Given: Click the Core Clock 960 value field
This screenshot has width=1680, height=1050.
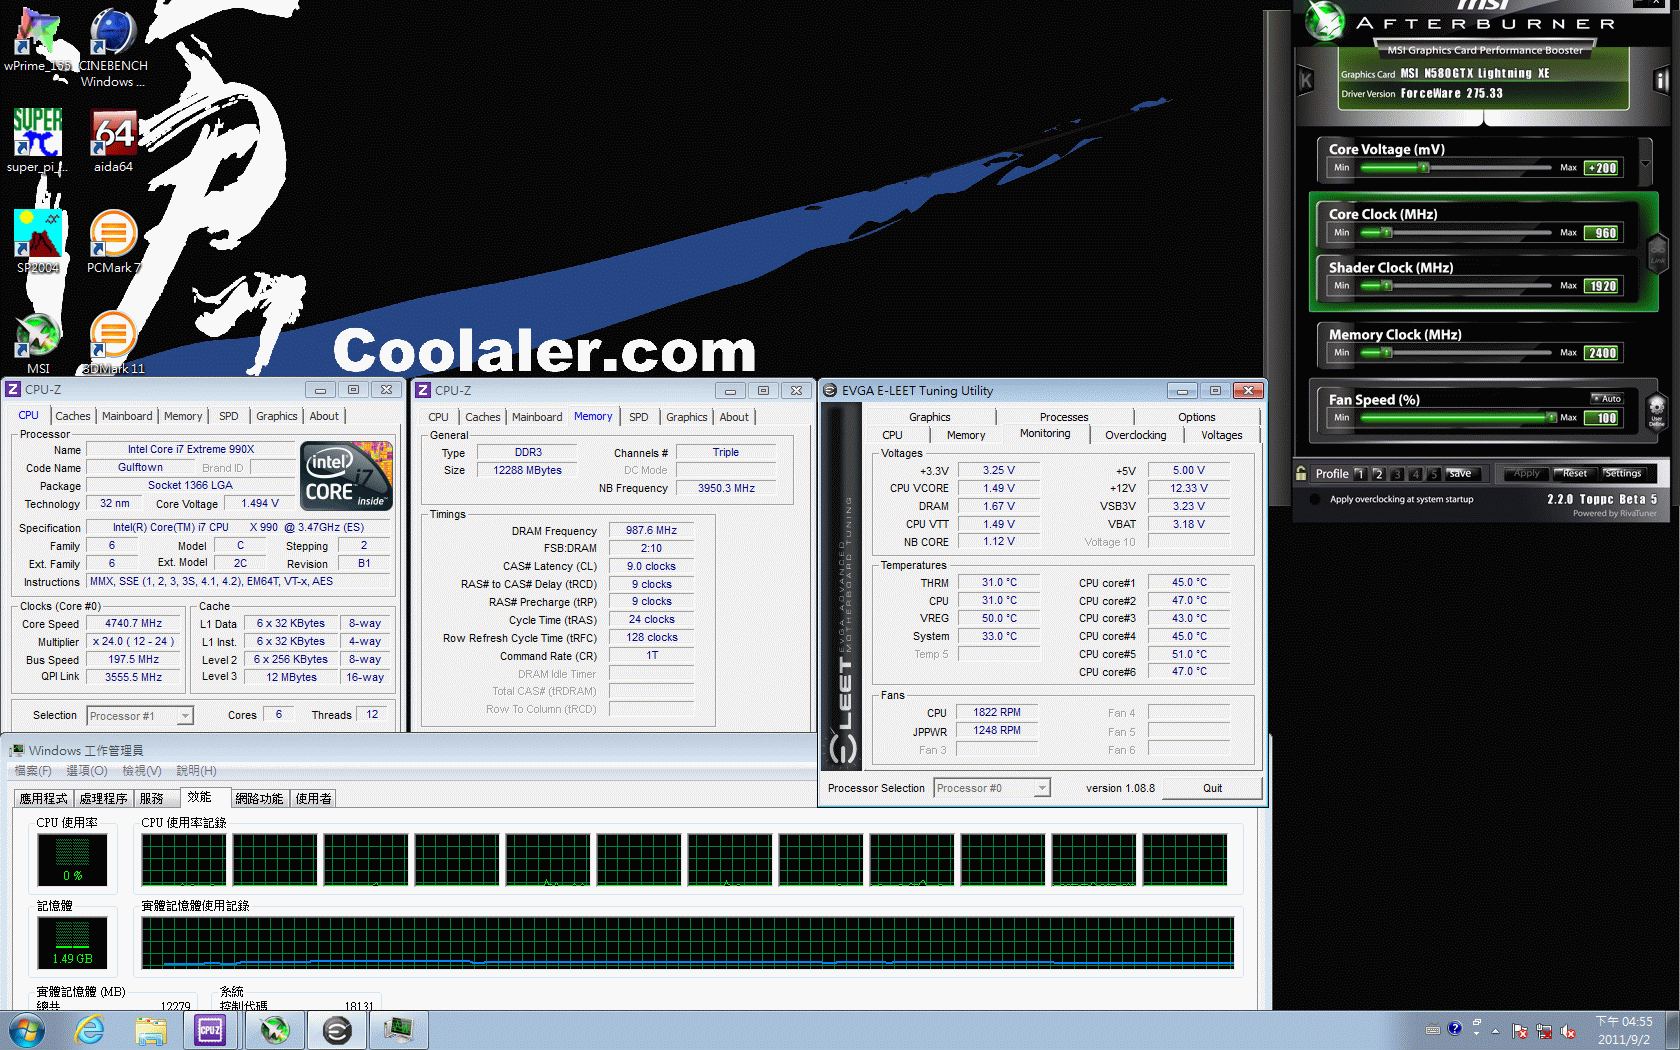Looking at the screenshot, I should click(1602, 233).
